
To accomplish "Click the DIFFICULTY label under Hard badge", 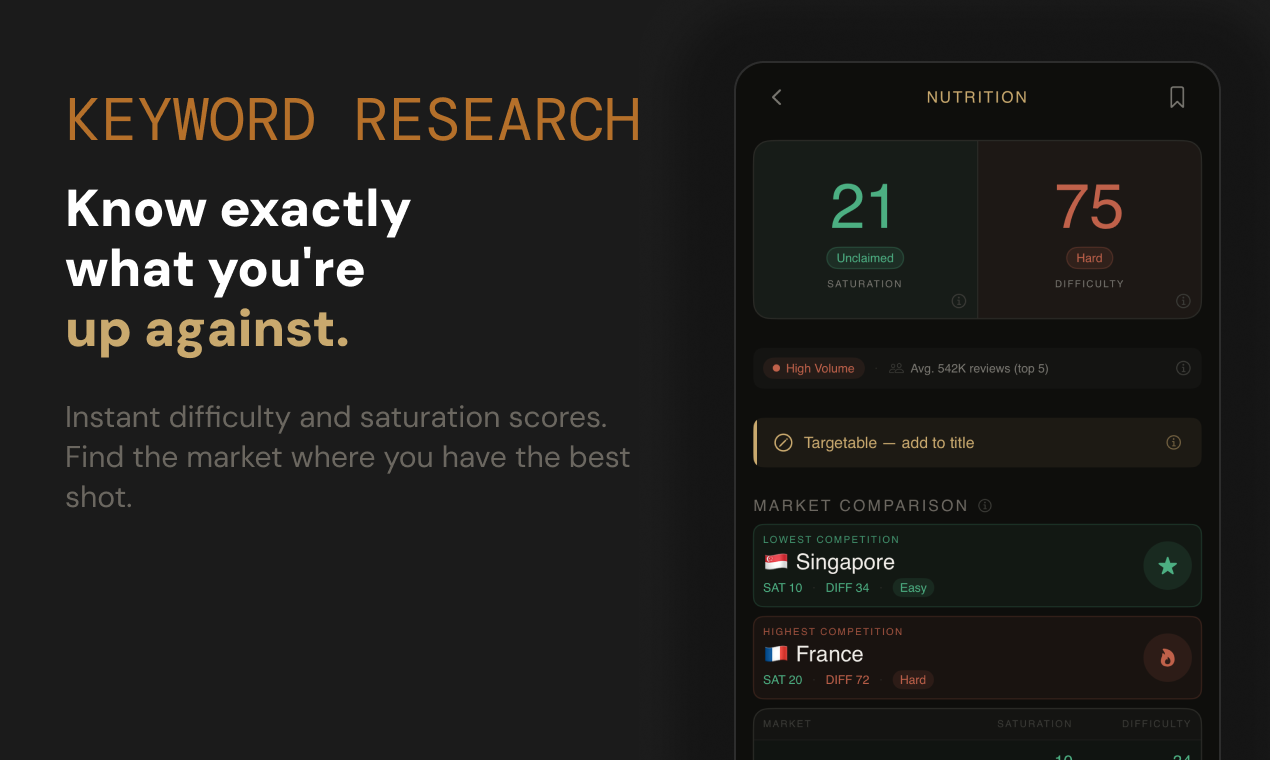I will (1089, 284).
